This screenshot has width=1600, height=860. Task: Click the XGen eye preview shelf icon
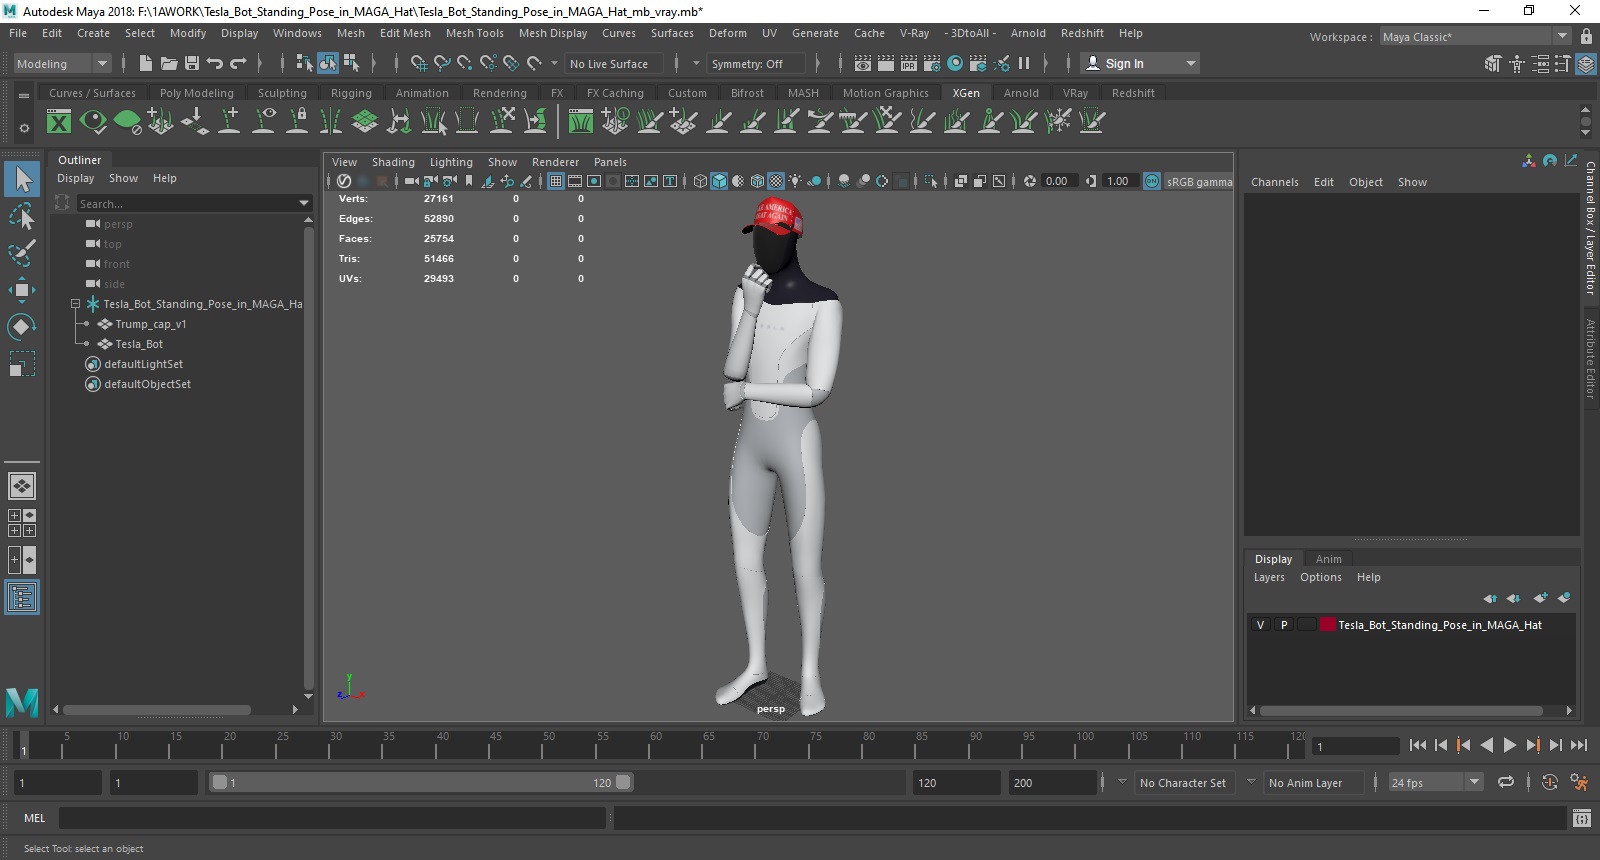pyautogui.click(x=93, y=122)
